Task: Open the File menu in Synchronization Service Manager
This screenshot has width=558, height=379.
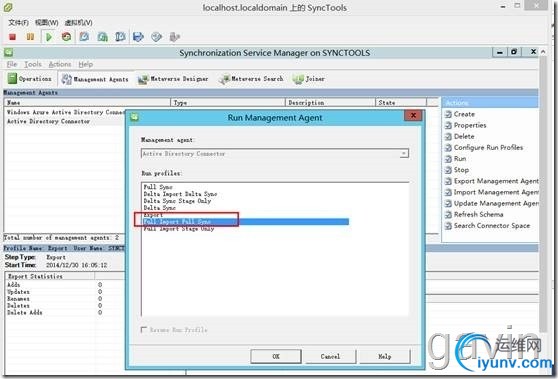Action: point(12,64)
